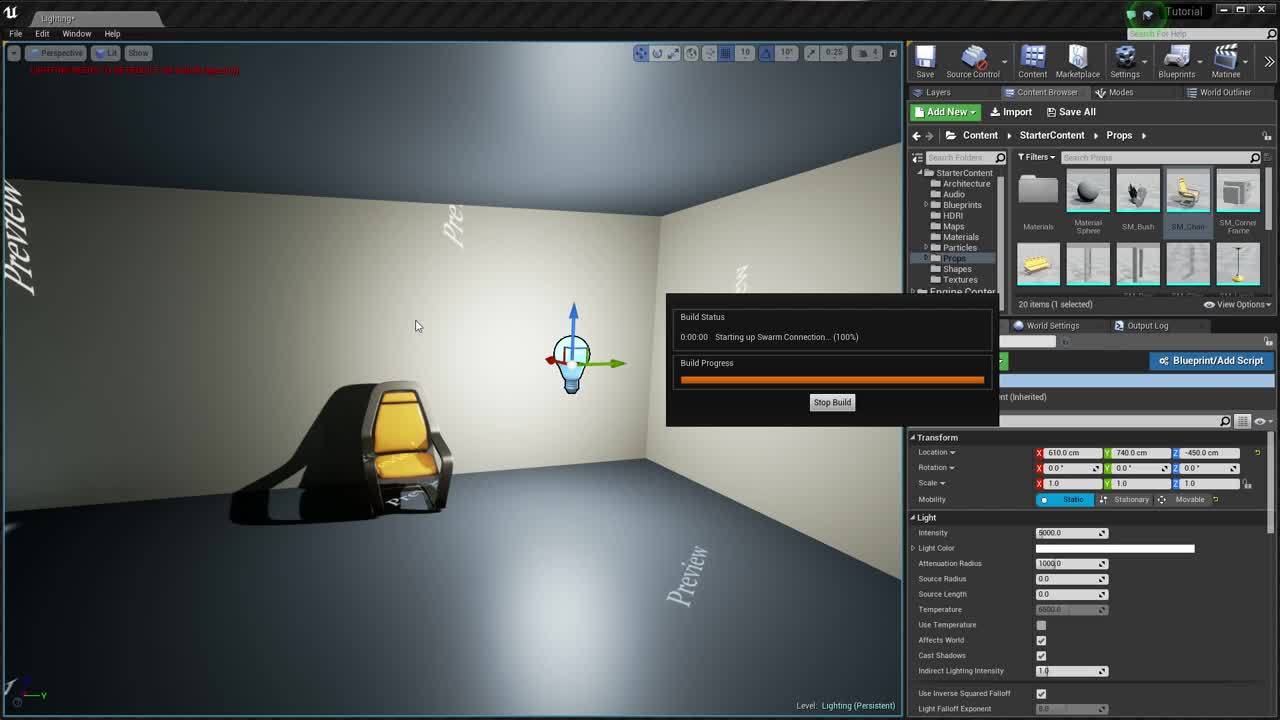Open the View Options dropdown
1280x720 pixels.
coord(1237,304)
